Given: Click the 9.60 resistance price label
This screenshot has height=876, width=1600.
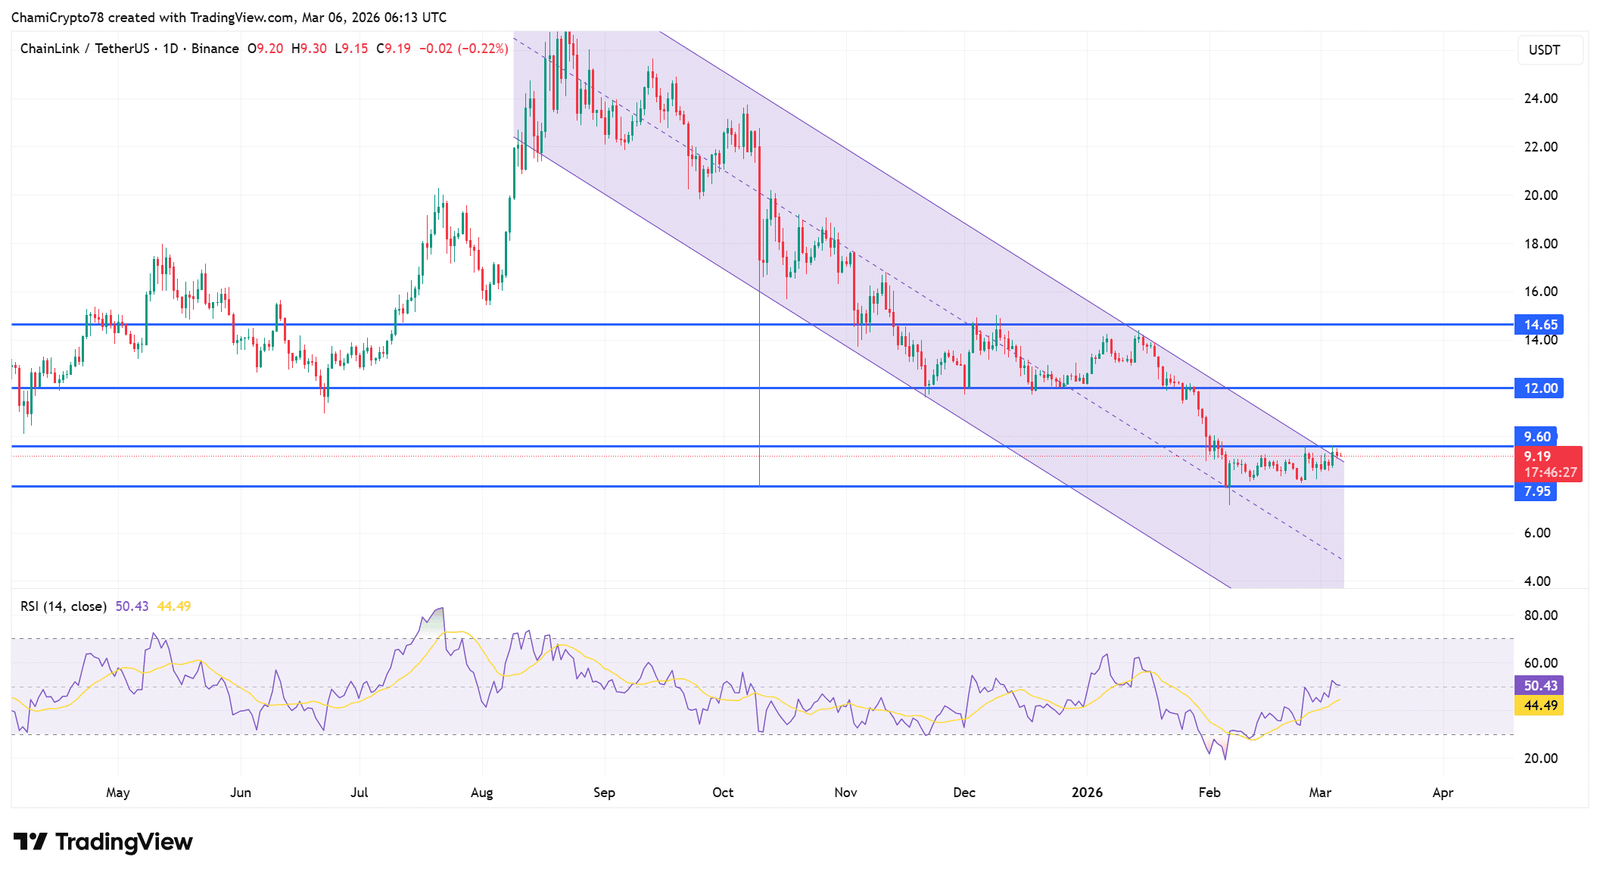Looking at the screenshot, I should pos(1536,436).
